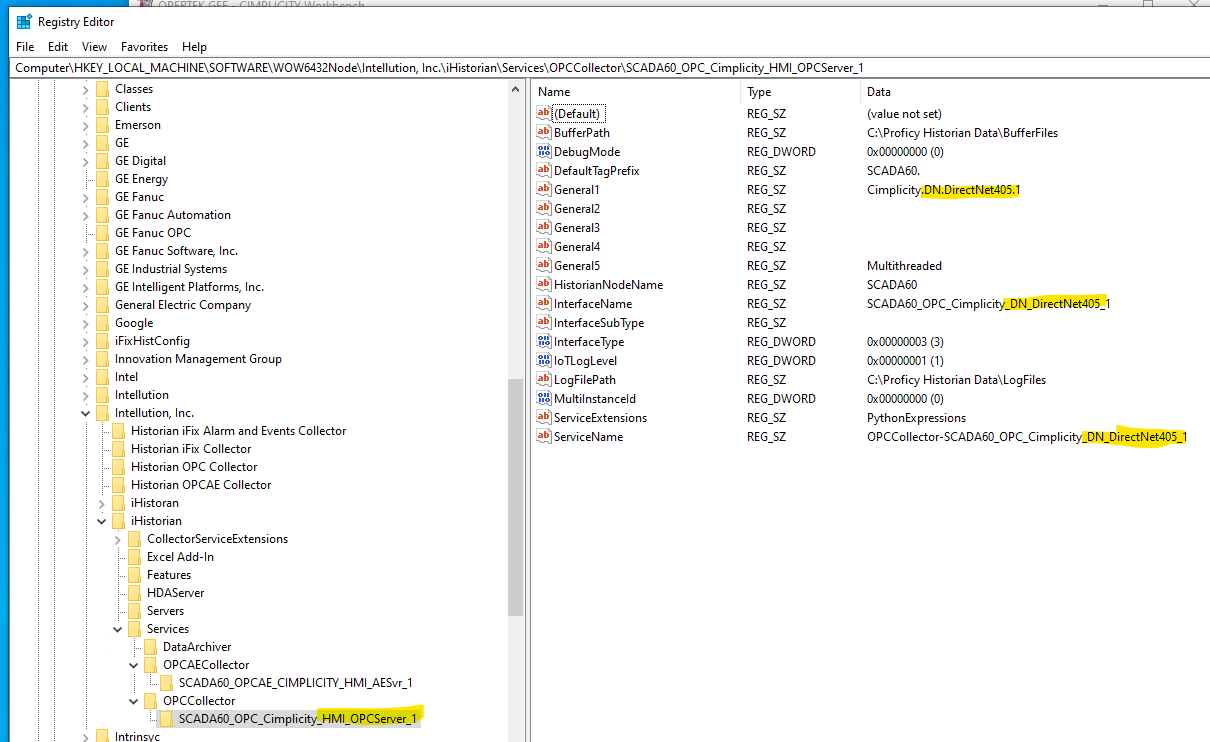1210x742 pixels.
Task: Click the Google key folder icon
Action: tap(102, 323)
